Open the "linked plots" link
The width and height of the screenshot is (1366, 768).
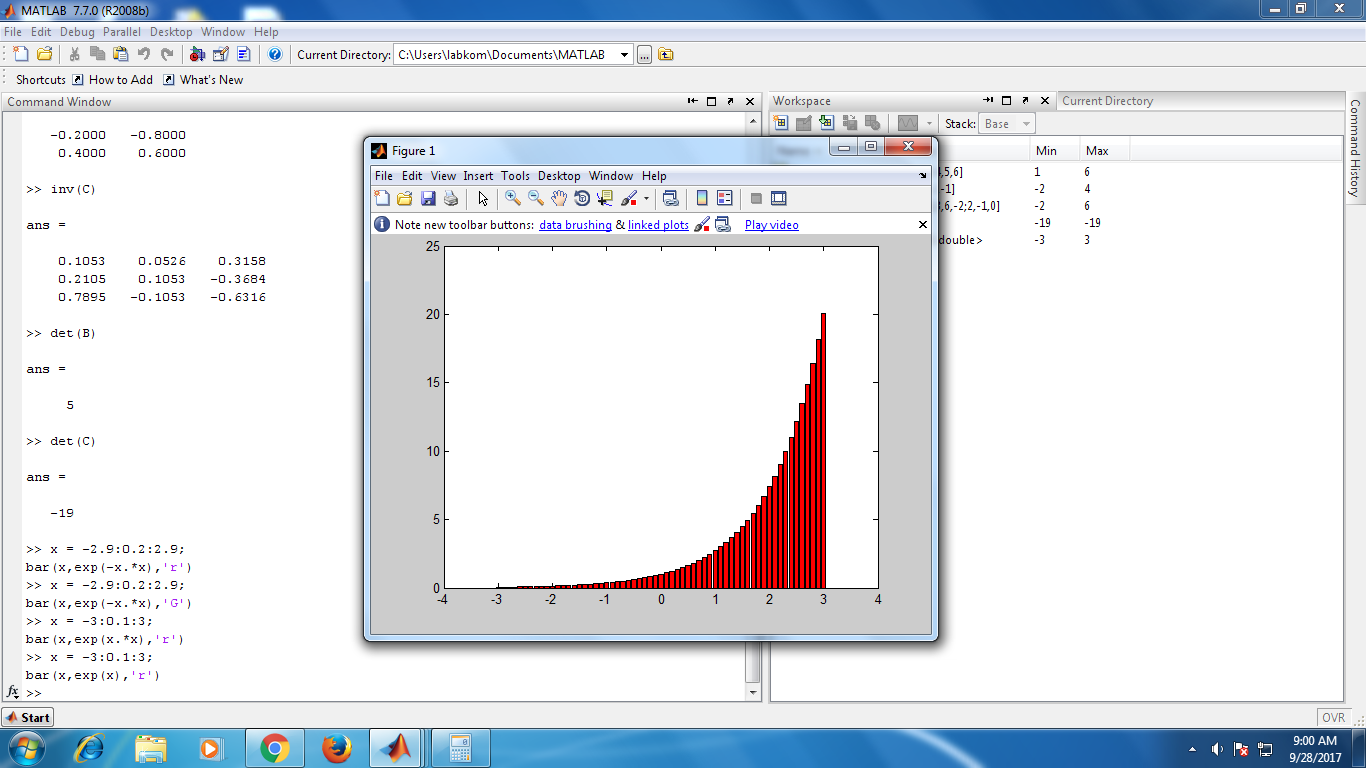658,225
